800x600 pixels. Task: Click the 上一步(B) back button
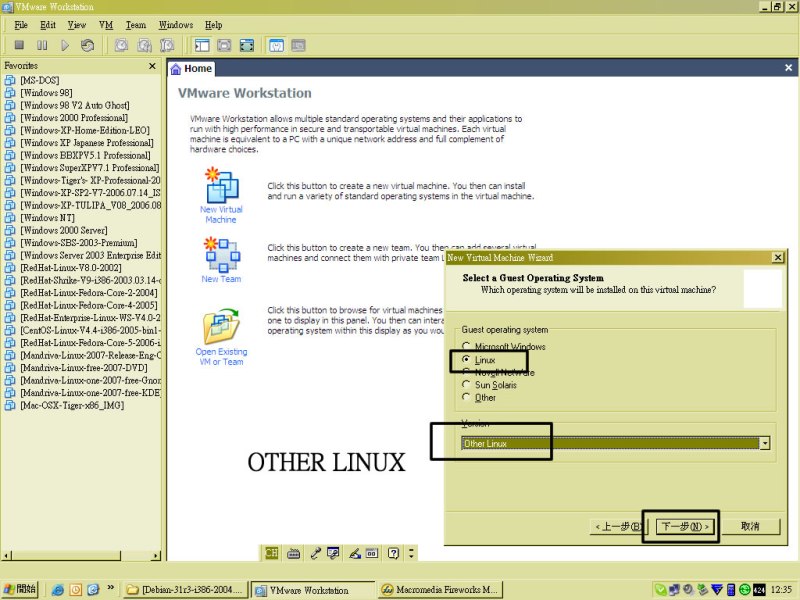[617, 526]
